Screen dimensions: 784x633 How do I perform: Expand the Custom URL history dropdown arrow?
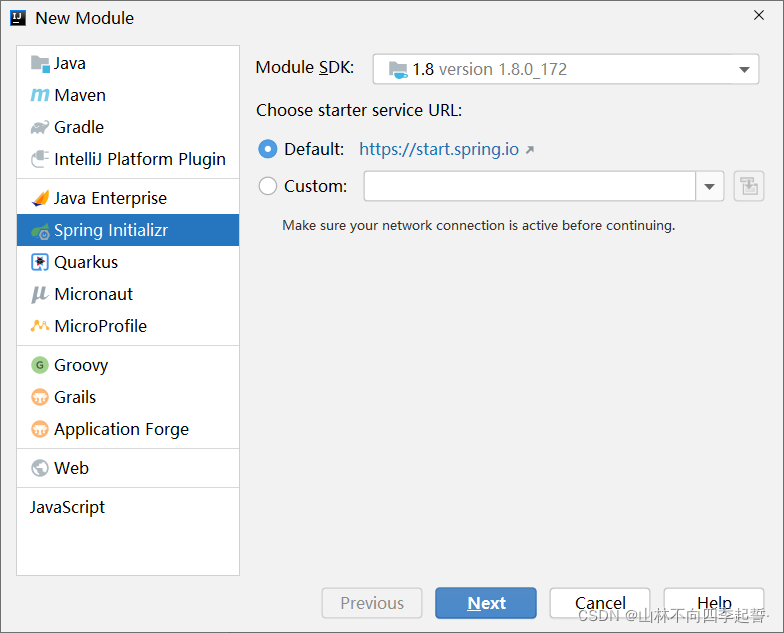pos(710,186)
